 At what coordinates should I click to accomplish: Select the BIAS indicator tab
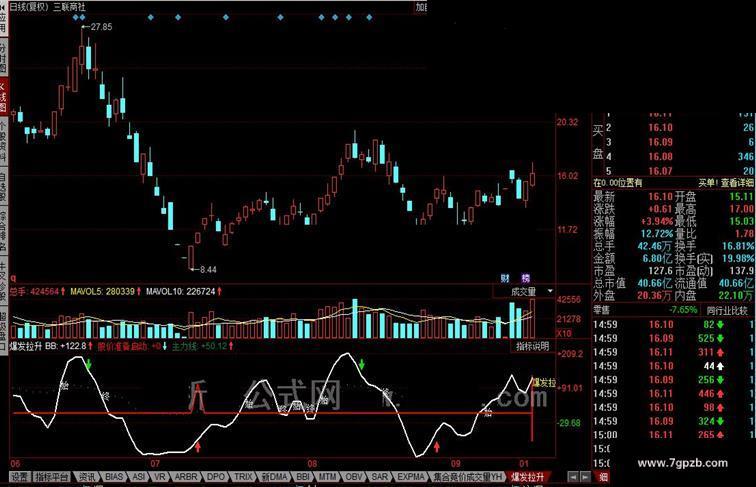(114, 477)
